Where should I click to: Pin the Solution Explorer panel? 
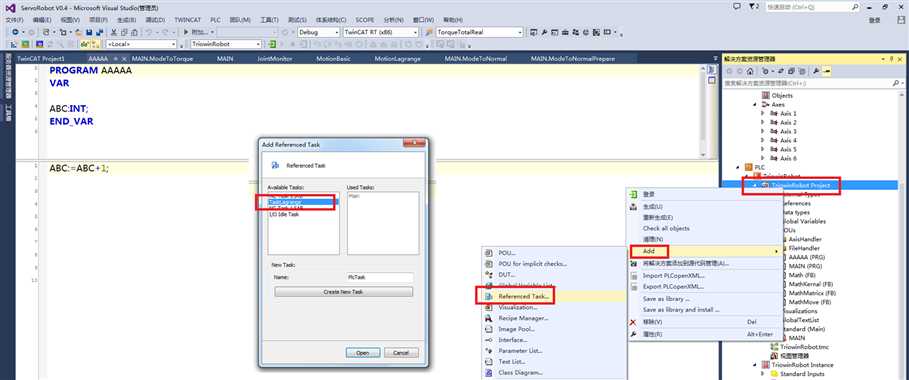tap(891, 59)
